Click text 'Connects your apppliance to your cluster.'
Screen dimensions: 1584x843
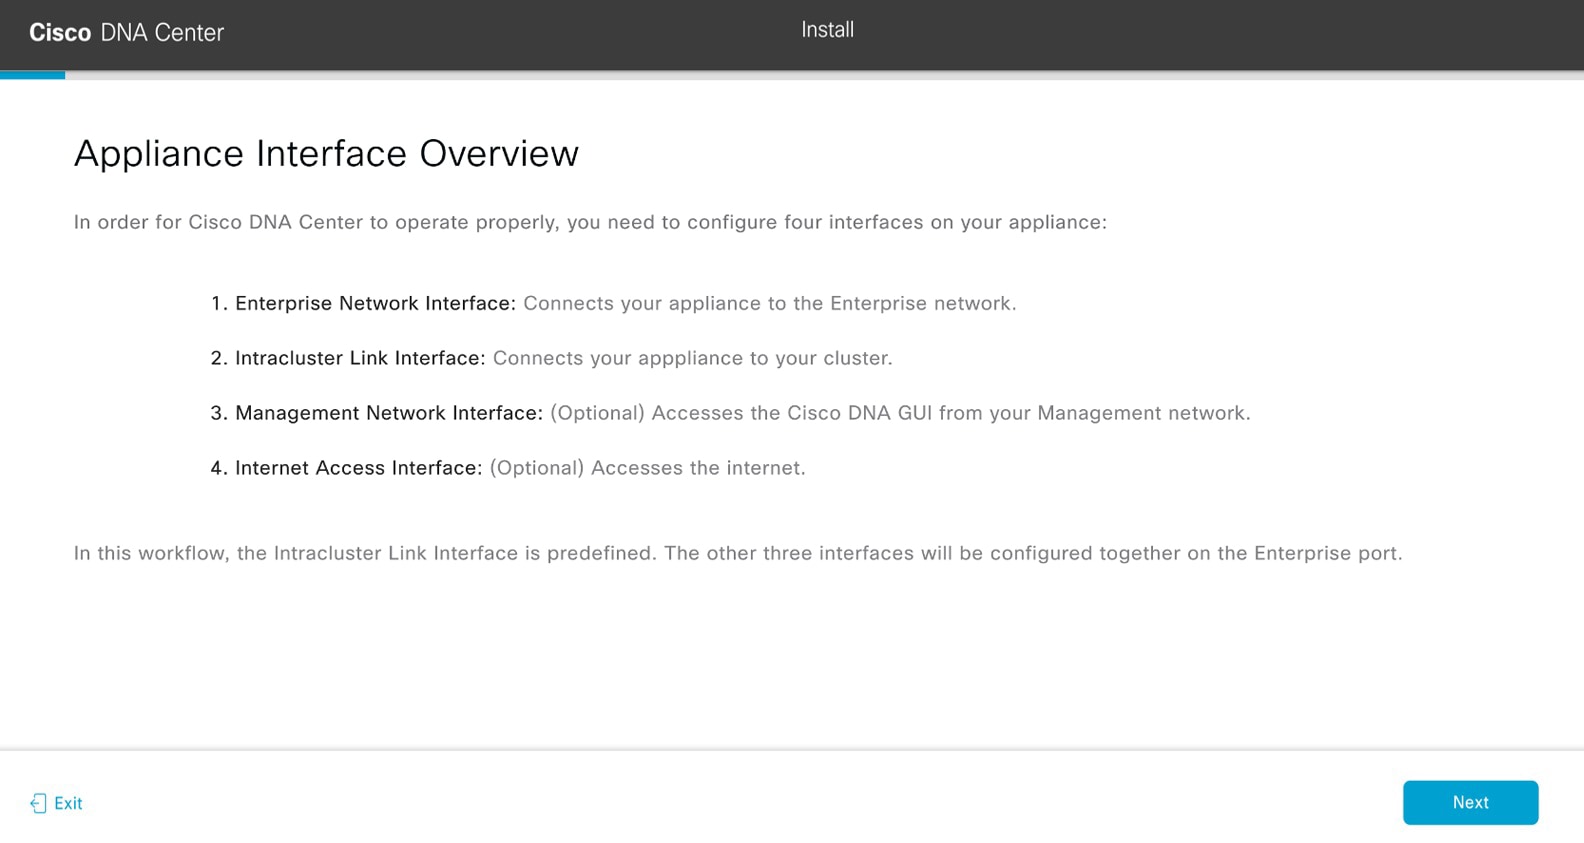point(693,358)
